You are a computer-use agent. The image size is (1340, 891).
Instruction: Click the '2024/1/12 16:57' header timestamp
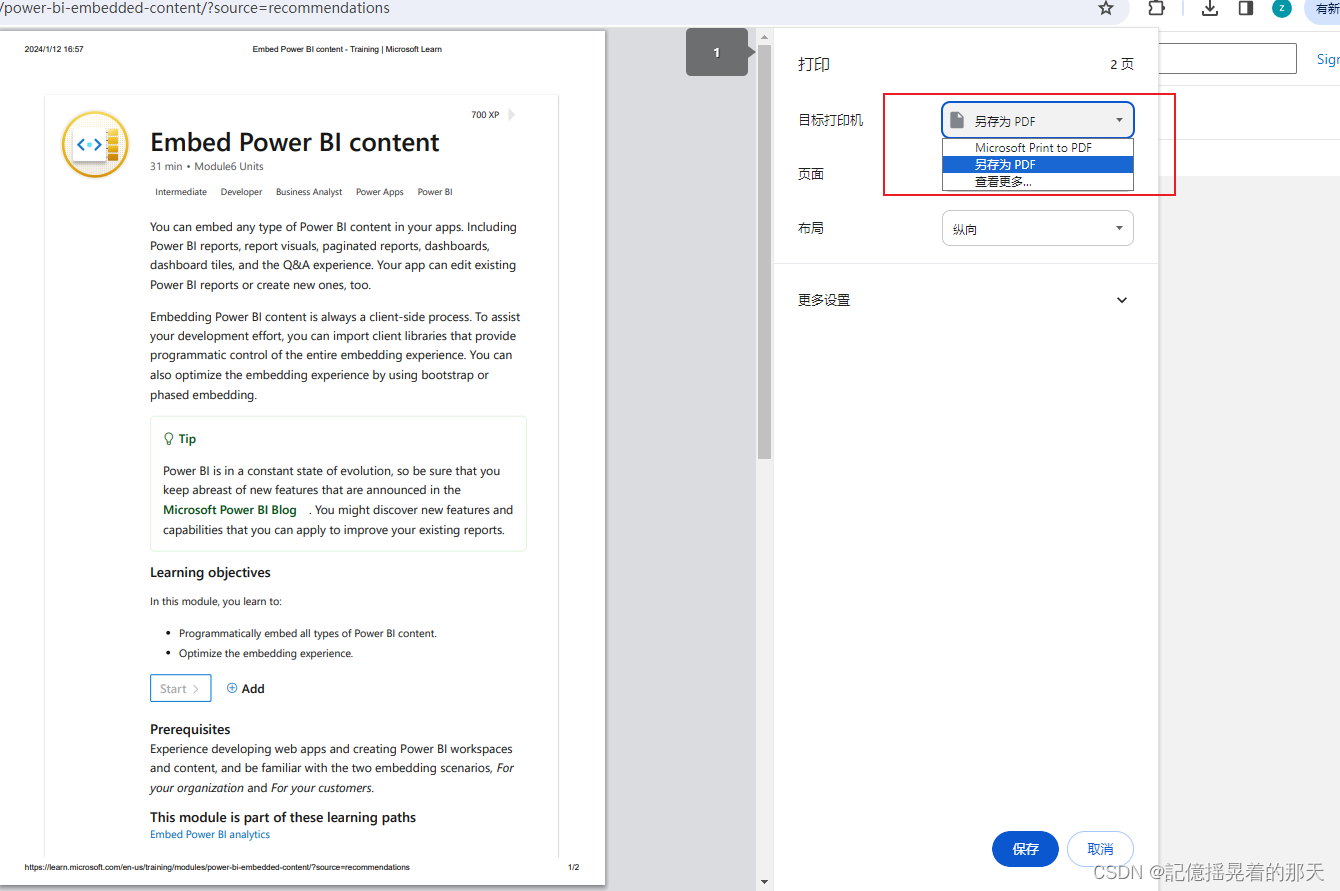(x=54, y=49)
